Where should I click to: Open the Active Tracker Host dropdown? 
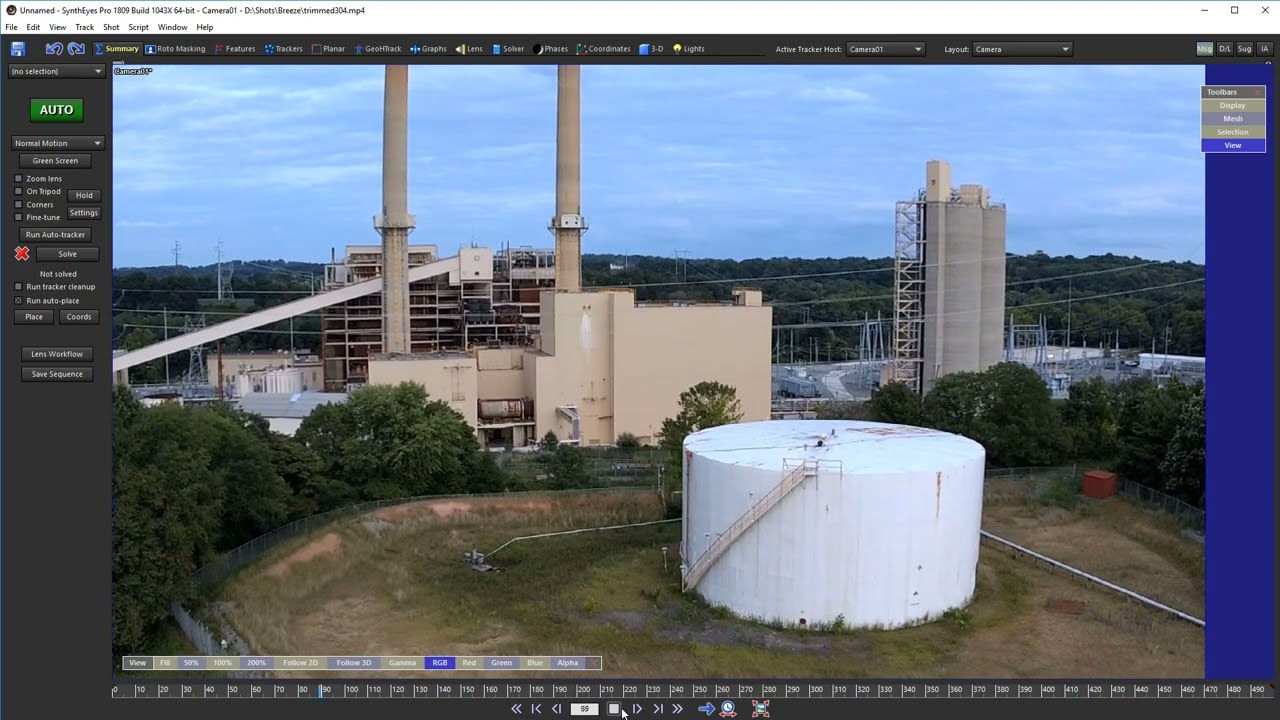[885, 49]
